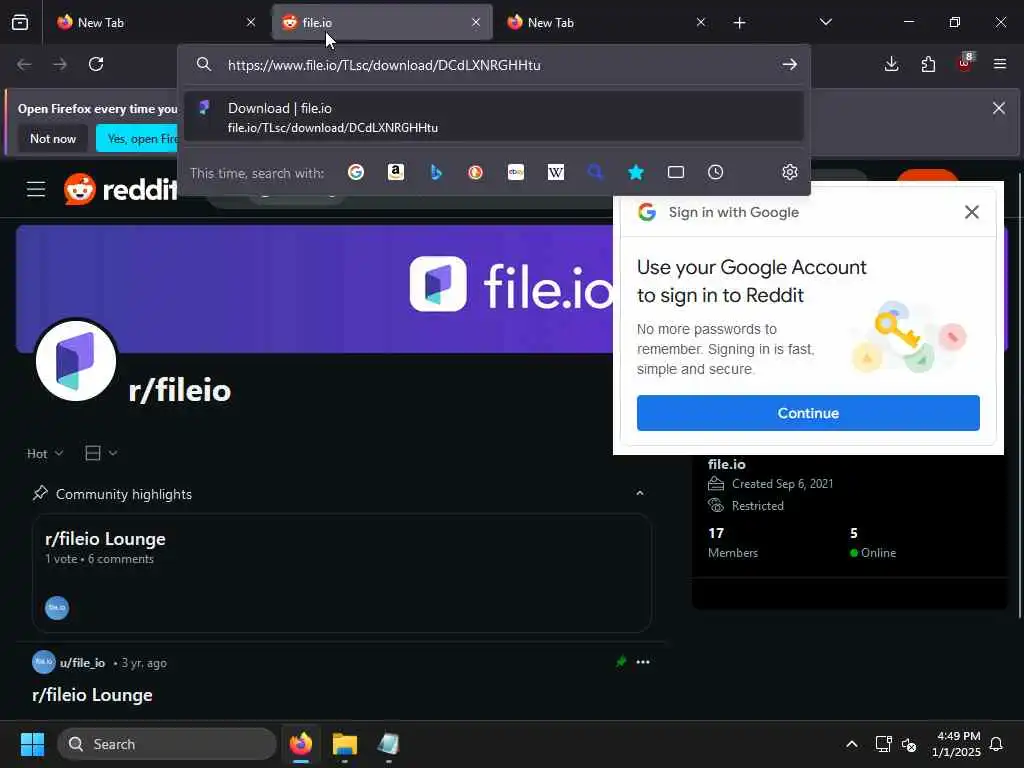This screenshot has width=1024, height=768.
Task: Search history via clock icon
Action: click(716, 172)
